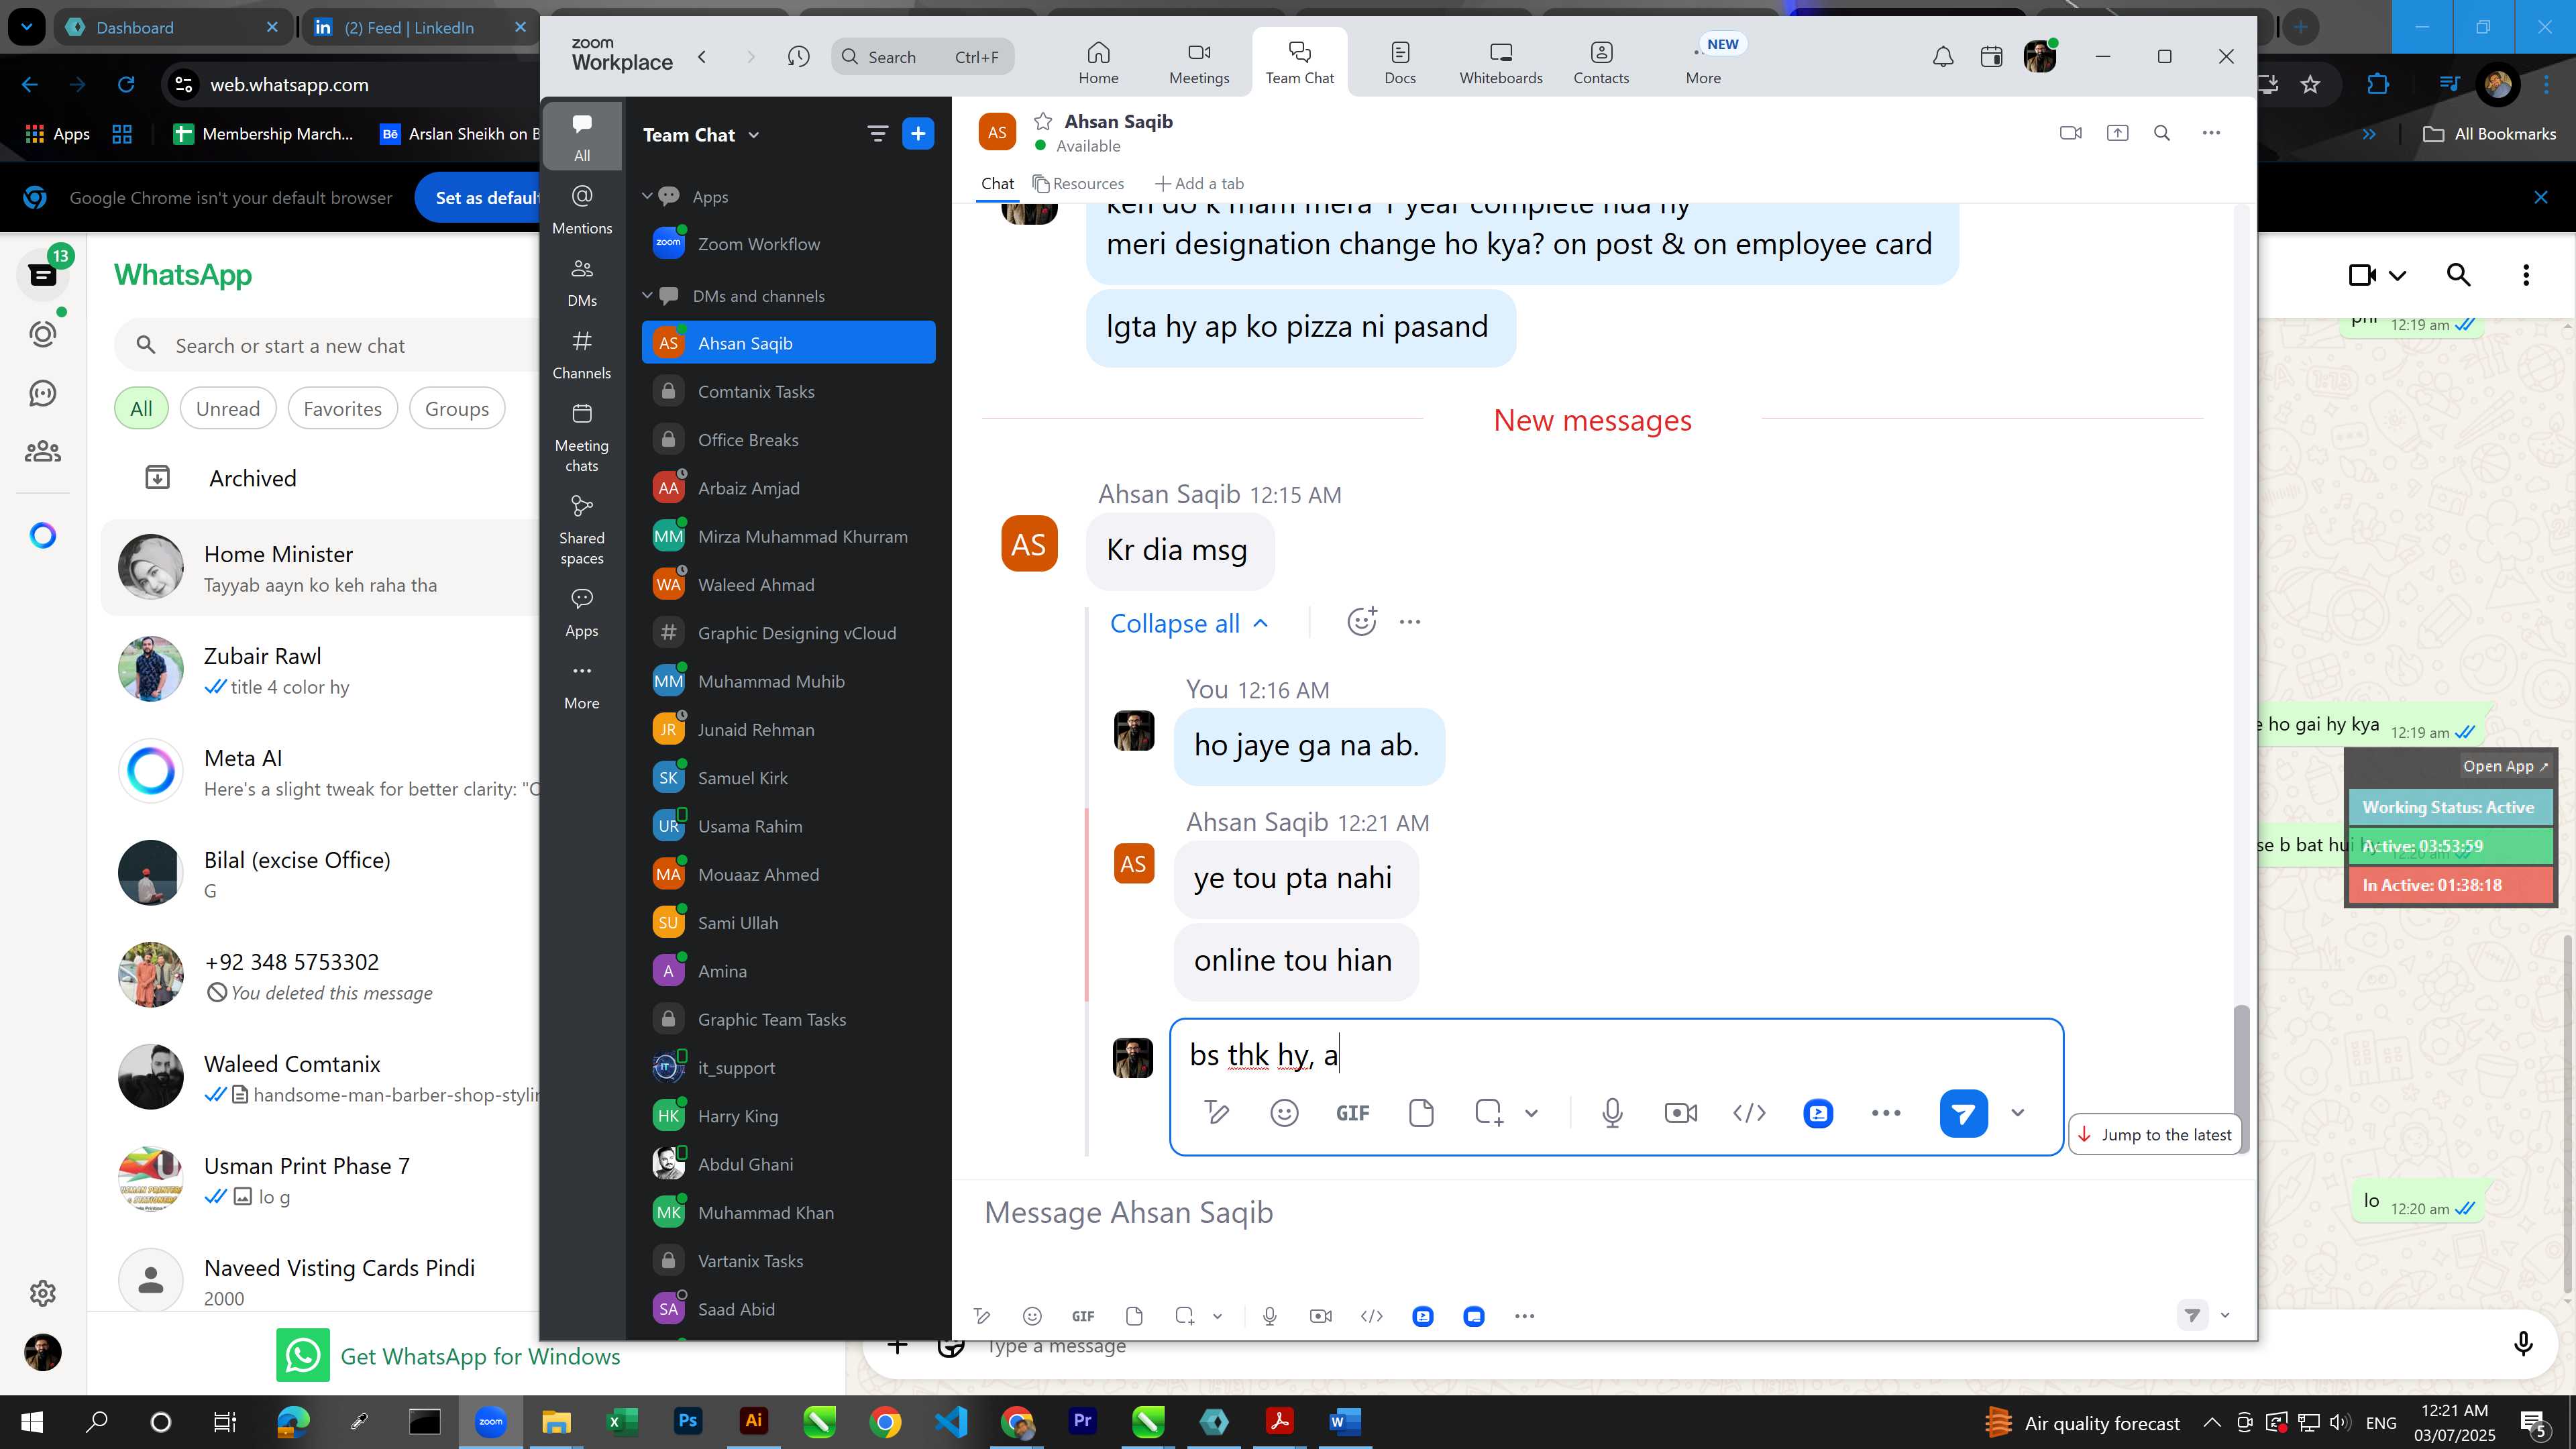The image size is (2576, 1449).
Task: Select Unread filter in WhatsApp
Action: 228,408
